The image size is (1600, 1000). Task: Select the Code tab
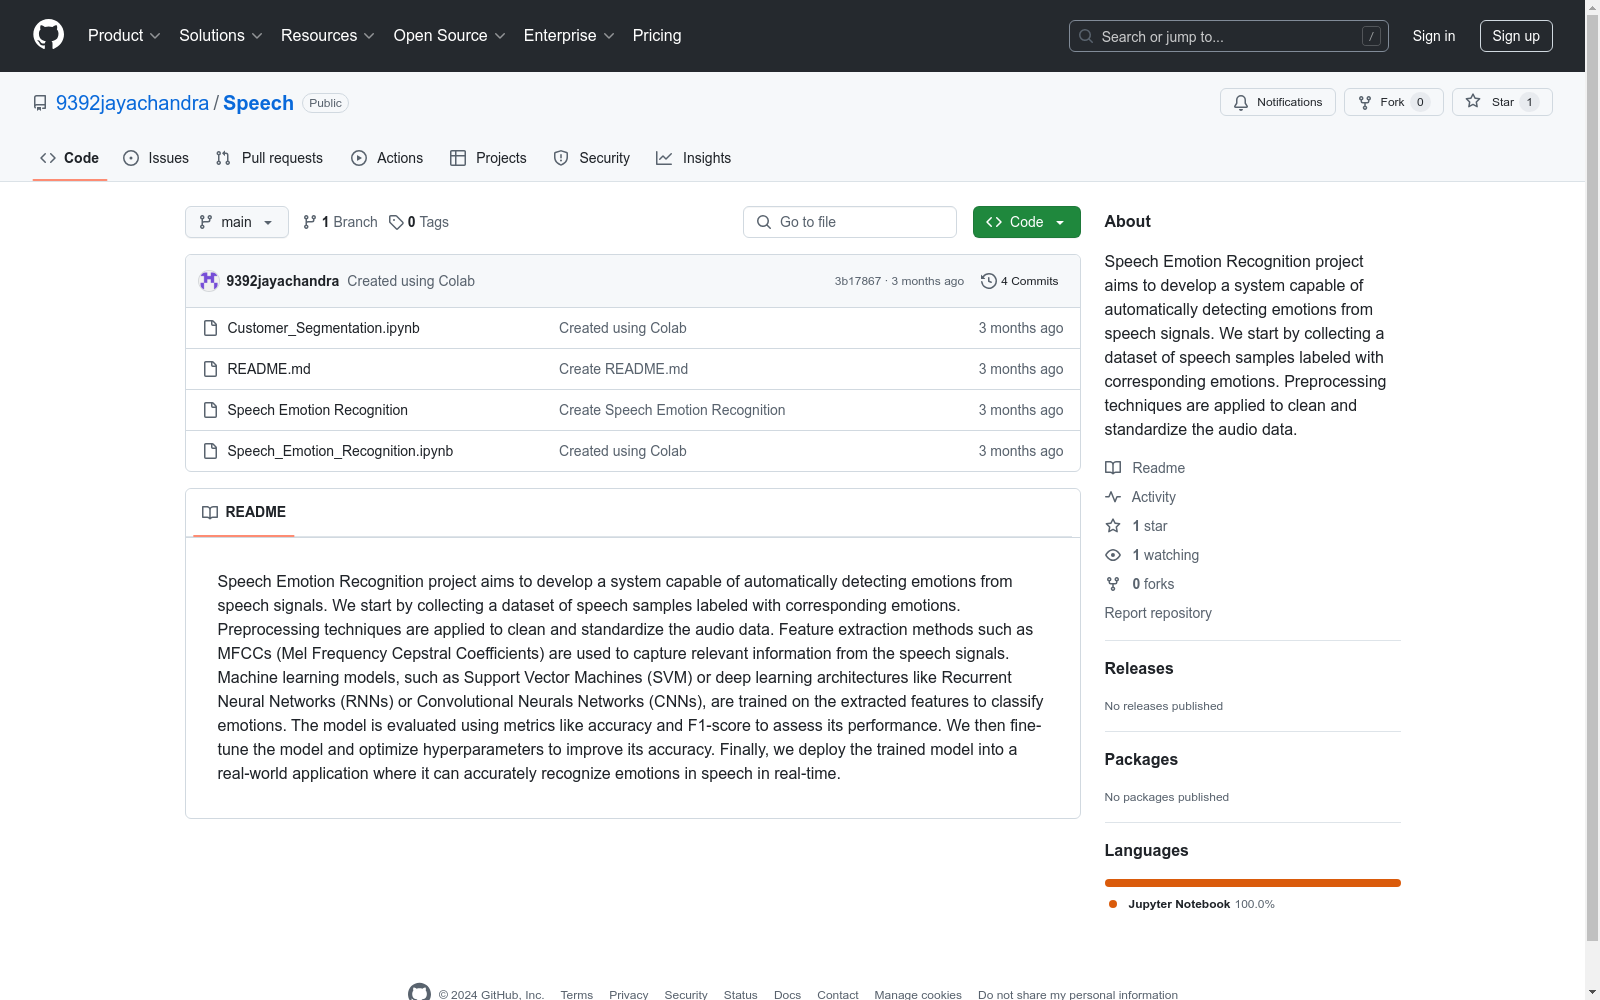[x=70, y=158]
